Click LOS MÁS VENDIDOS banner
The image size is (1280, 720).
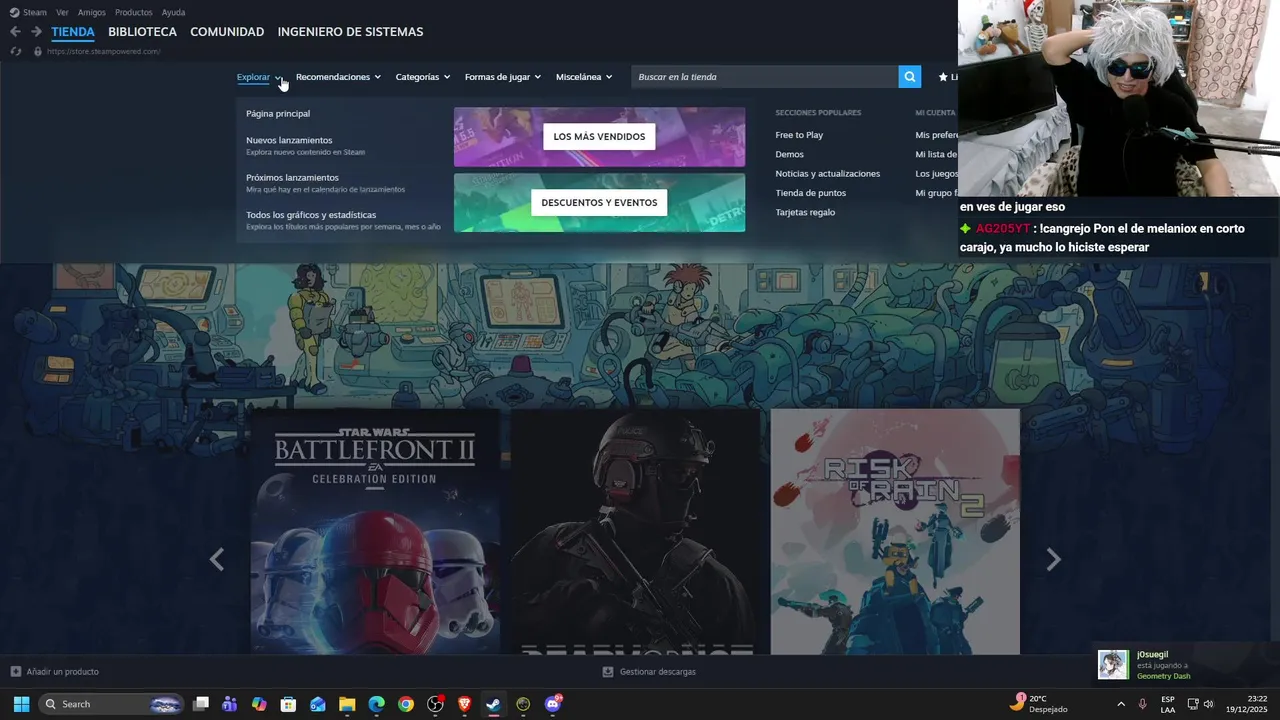[x=599, y=137]
